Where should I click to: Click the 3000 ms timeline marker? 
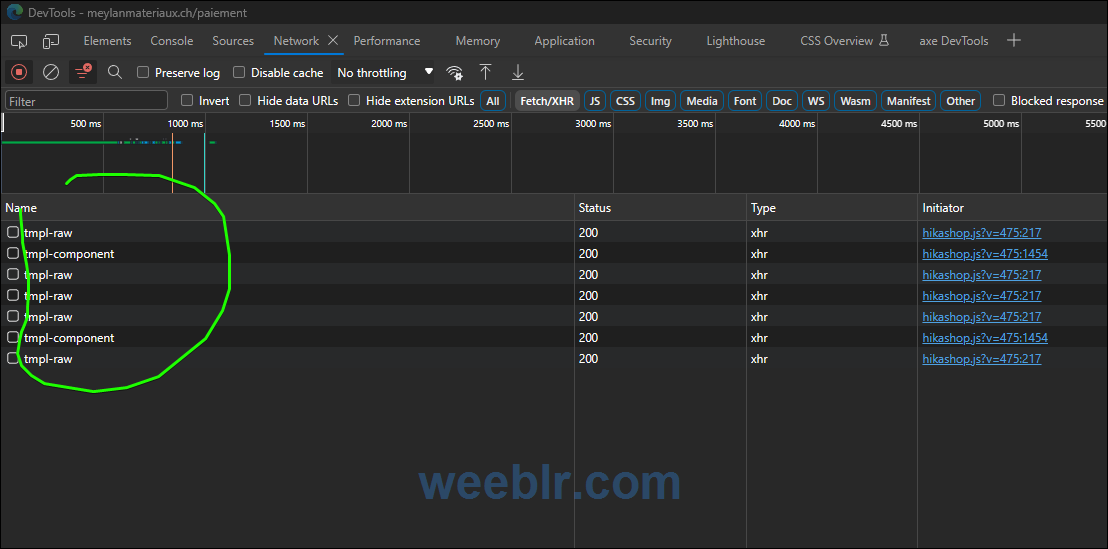tap(593, 124)
